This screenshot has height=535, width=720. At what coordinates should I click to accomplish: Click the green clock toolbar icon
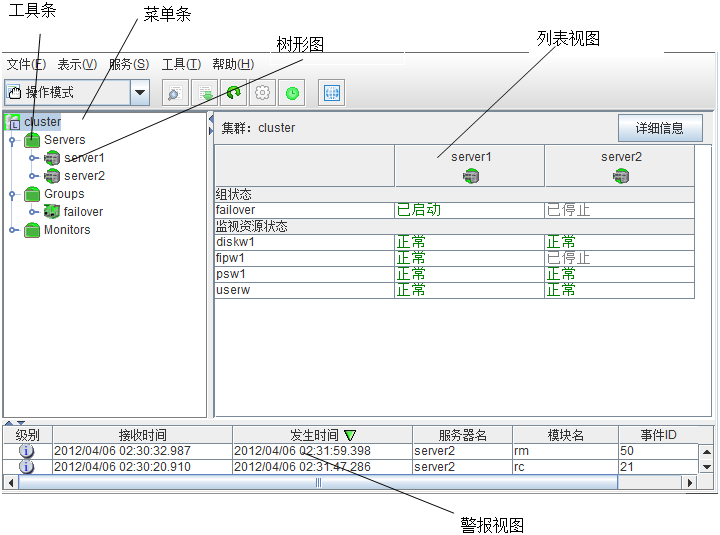[291, 93]
